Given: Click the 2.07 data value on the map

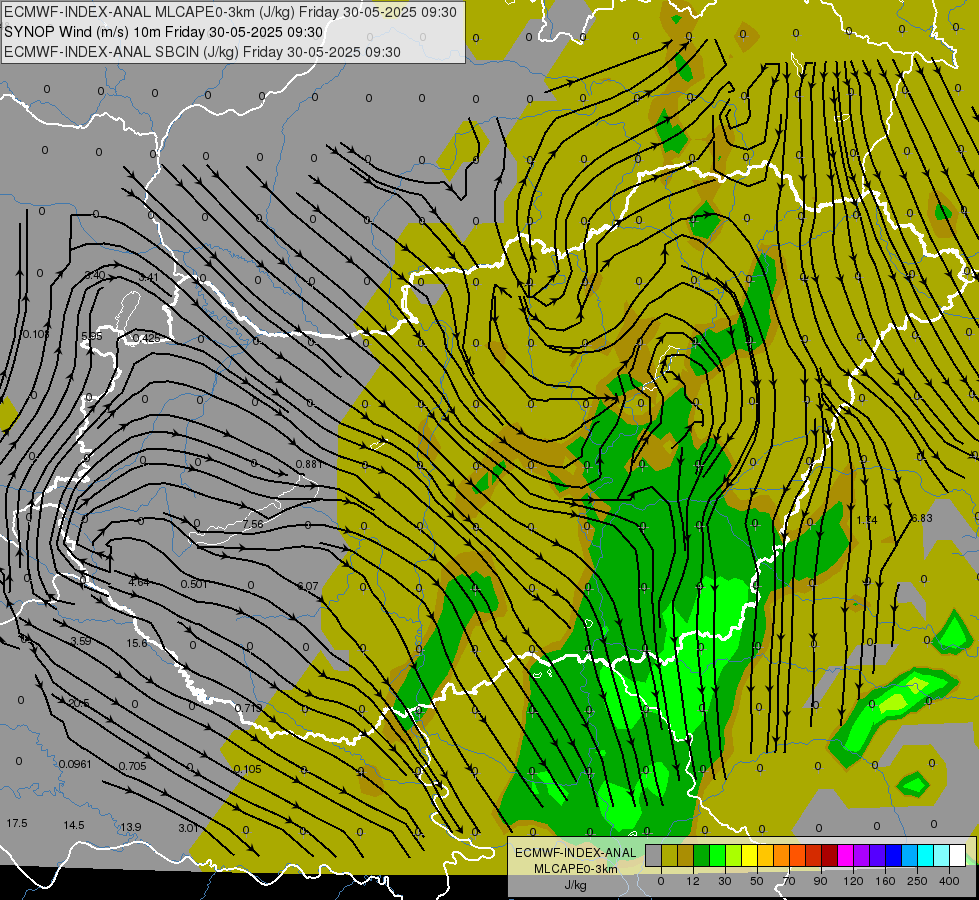Looking at the screenshot, I should [308, 586].
